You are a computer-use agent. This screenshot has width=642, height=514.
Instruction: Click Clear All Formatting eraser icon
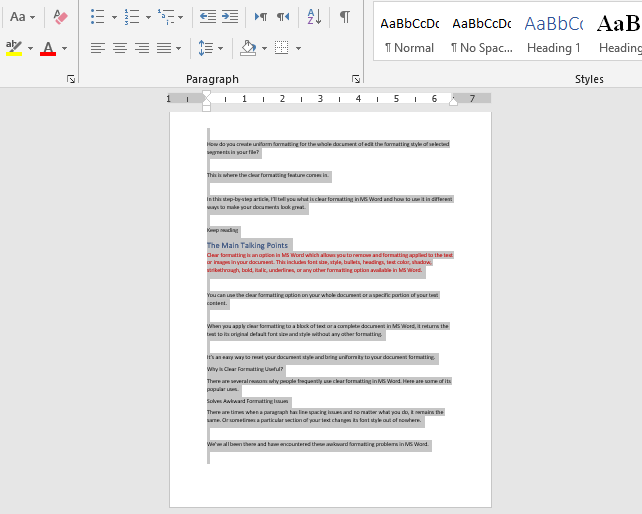(61, 17)
